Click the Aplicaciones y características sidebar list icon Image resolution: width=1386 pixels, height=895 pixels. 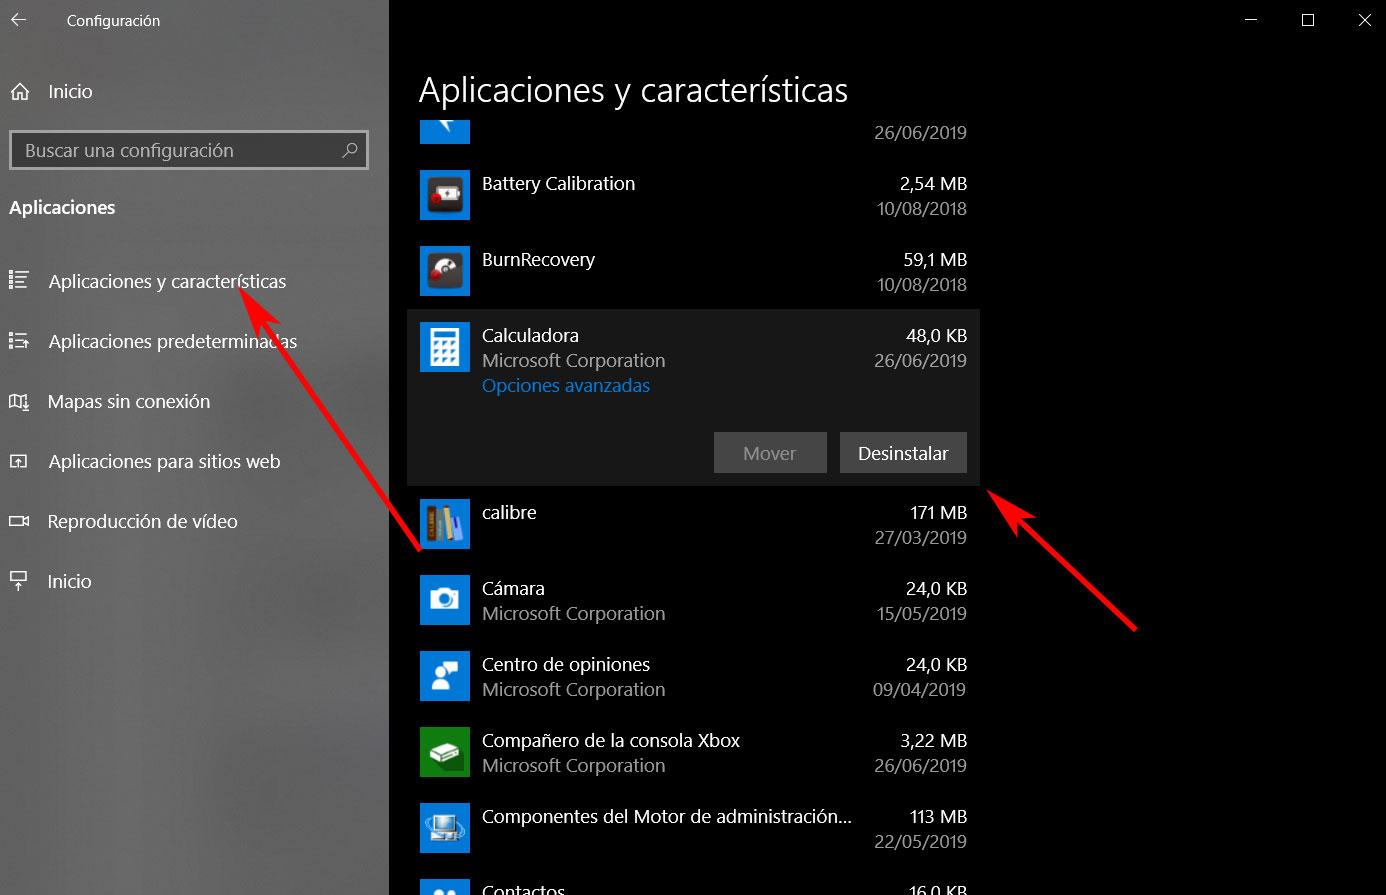click(x=18, y=281)
